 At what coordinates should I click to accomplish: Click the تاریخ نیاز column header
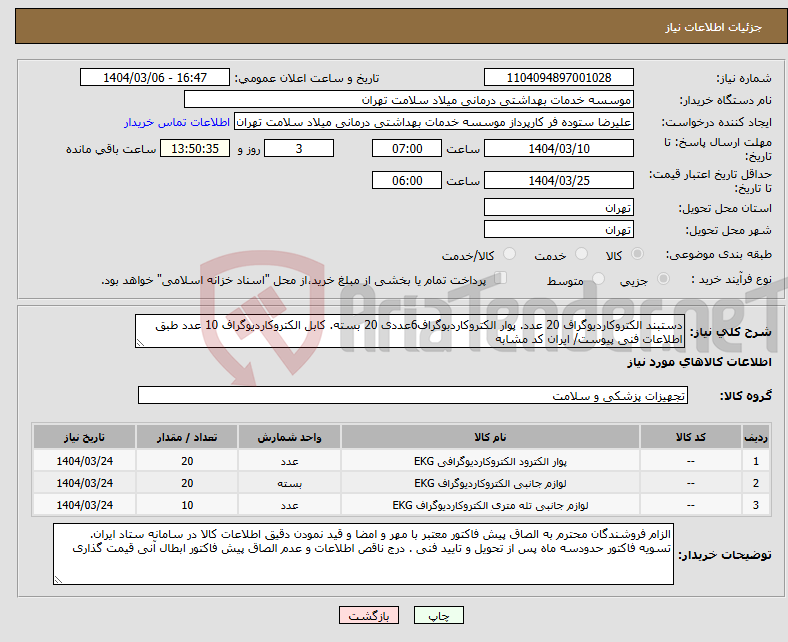pos(84,437)
